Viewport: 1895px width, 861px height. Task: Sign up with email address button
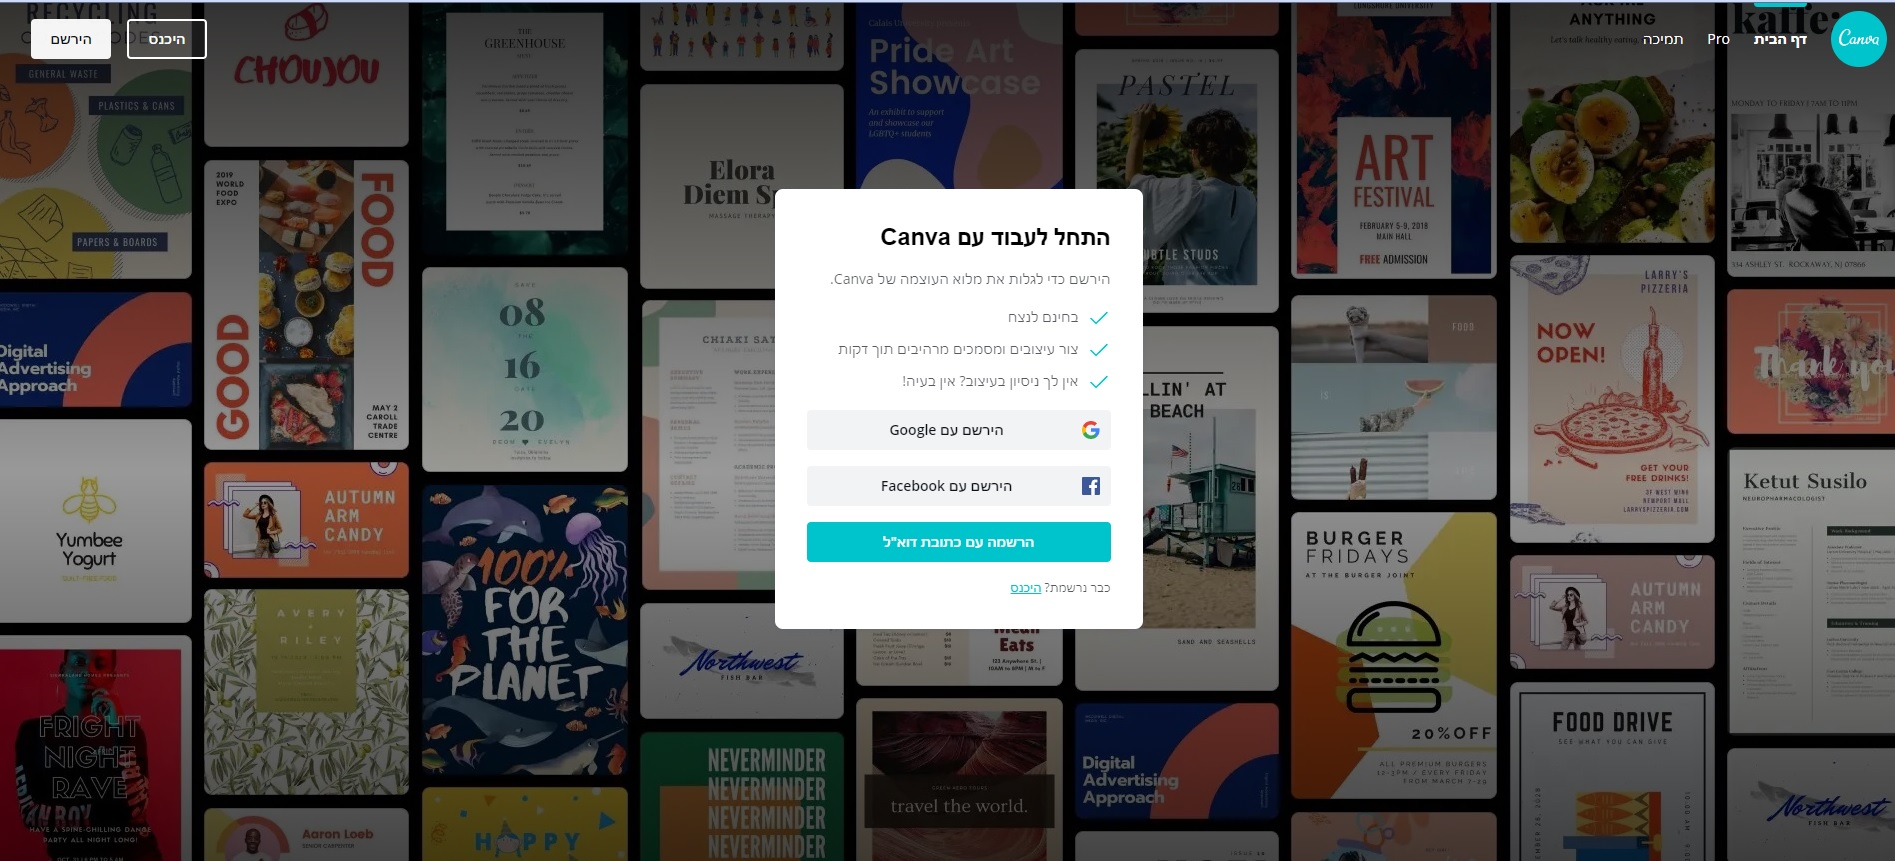pyautogui.click(x=958, y=542)
